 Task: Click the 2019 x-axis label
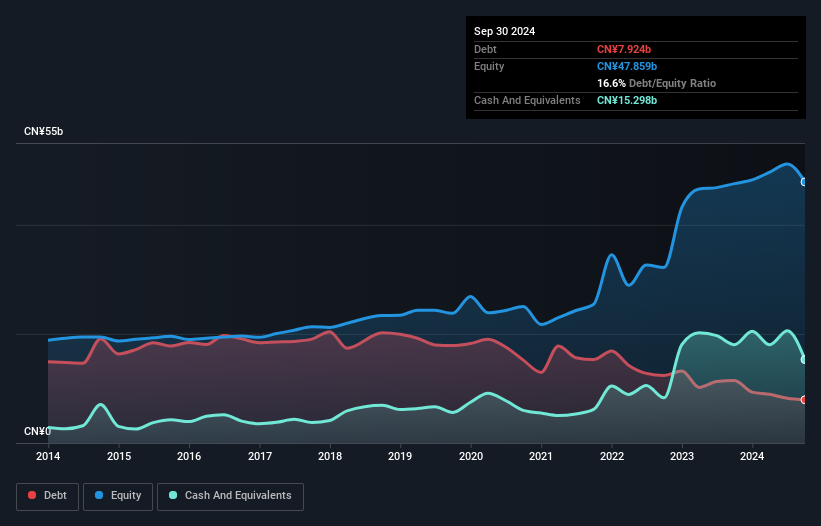pos(400,456)
